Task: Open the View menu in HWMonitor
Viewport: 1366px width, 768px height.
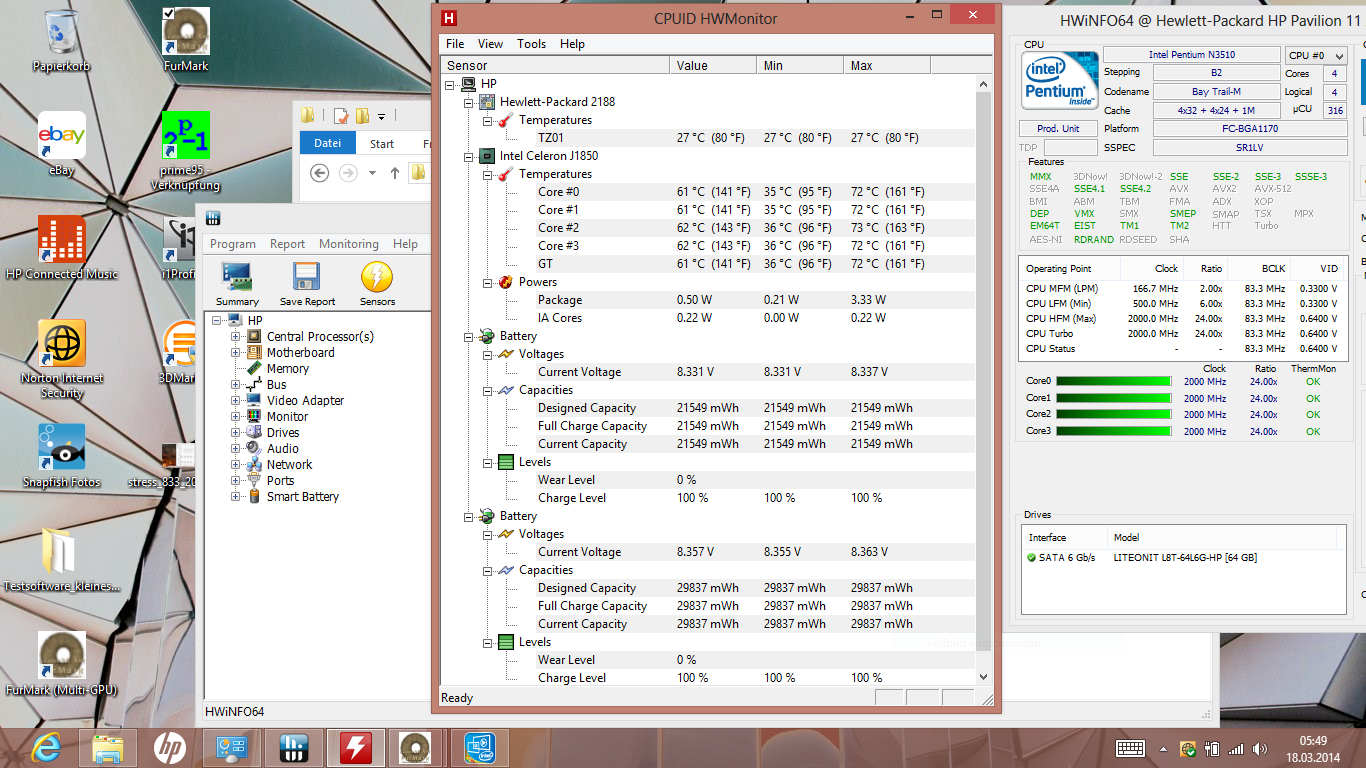Action: [x=490, y=44]
